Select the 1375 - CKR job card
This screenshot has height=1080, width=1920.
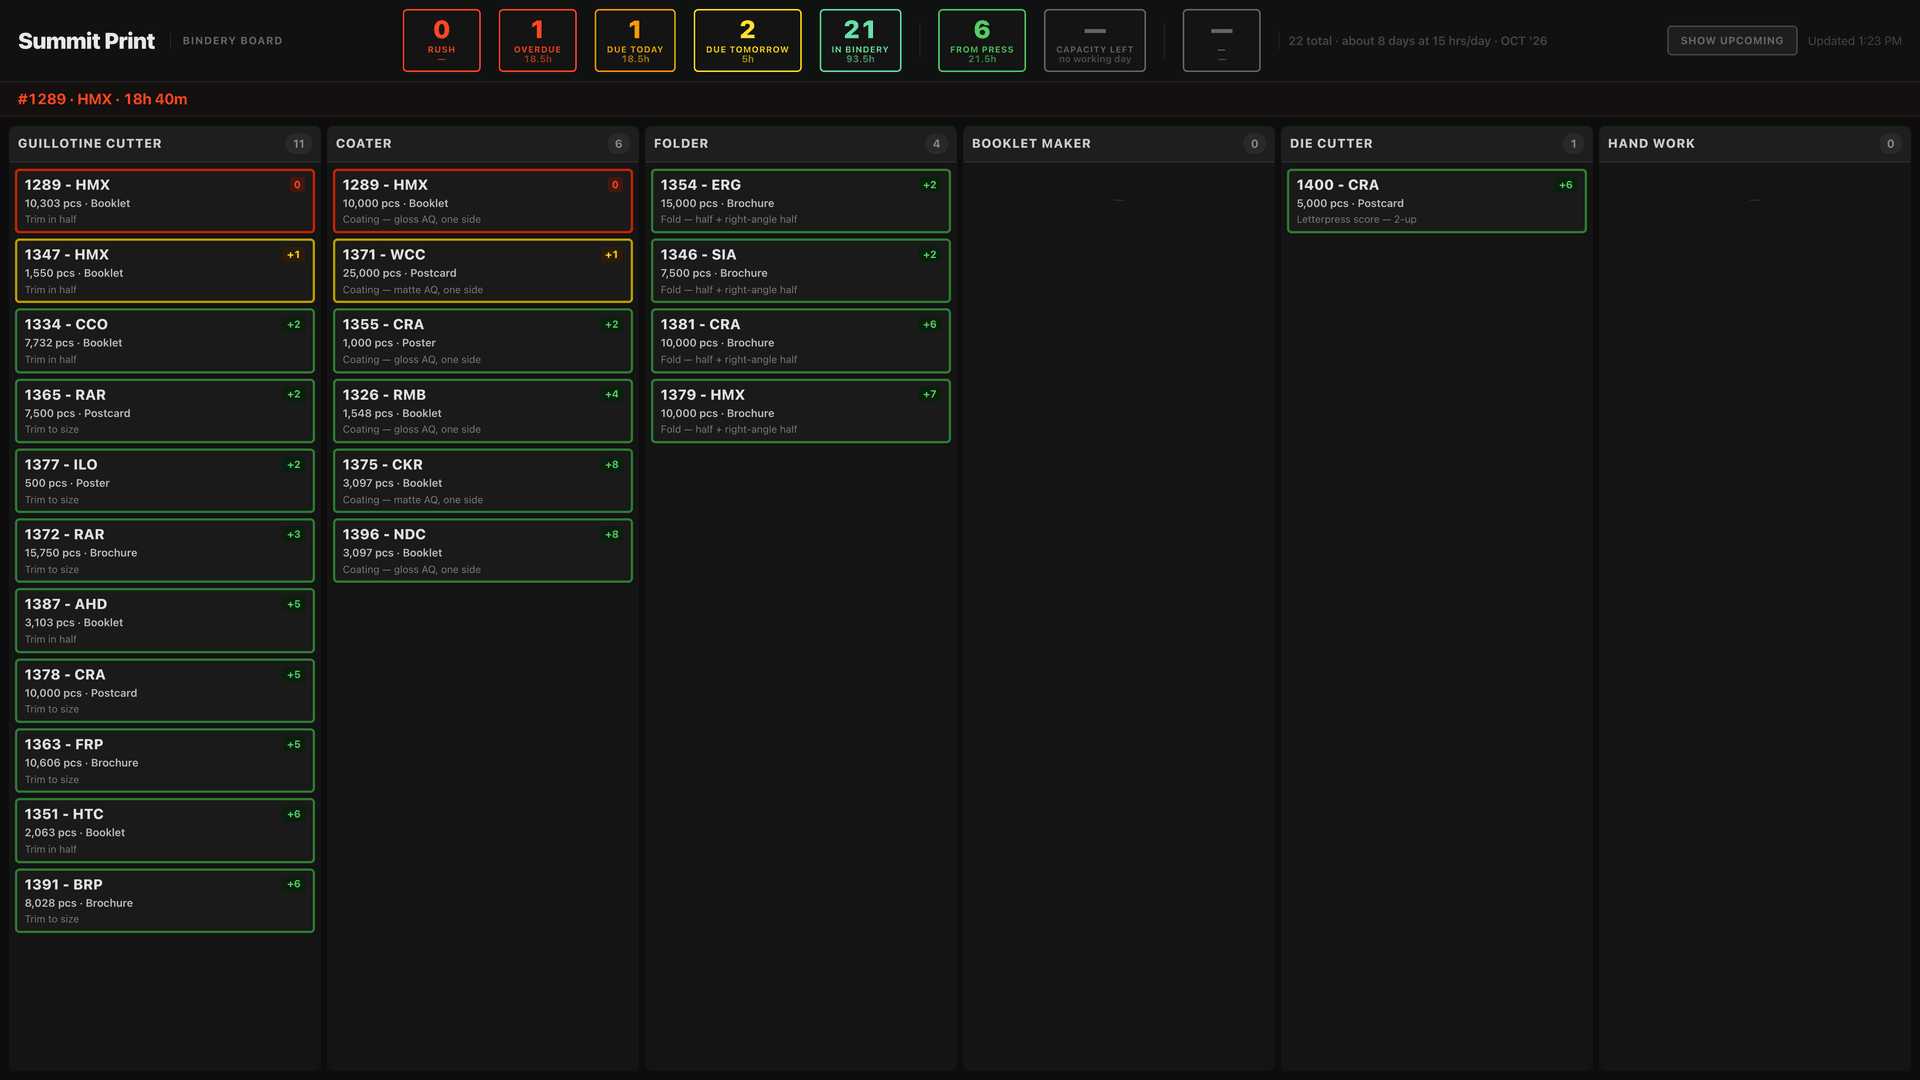(483, 481)
